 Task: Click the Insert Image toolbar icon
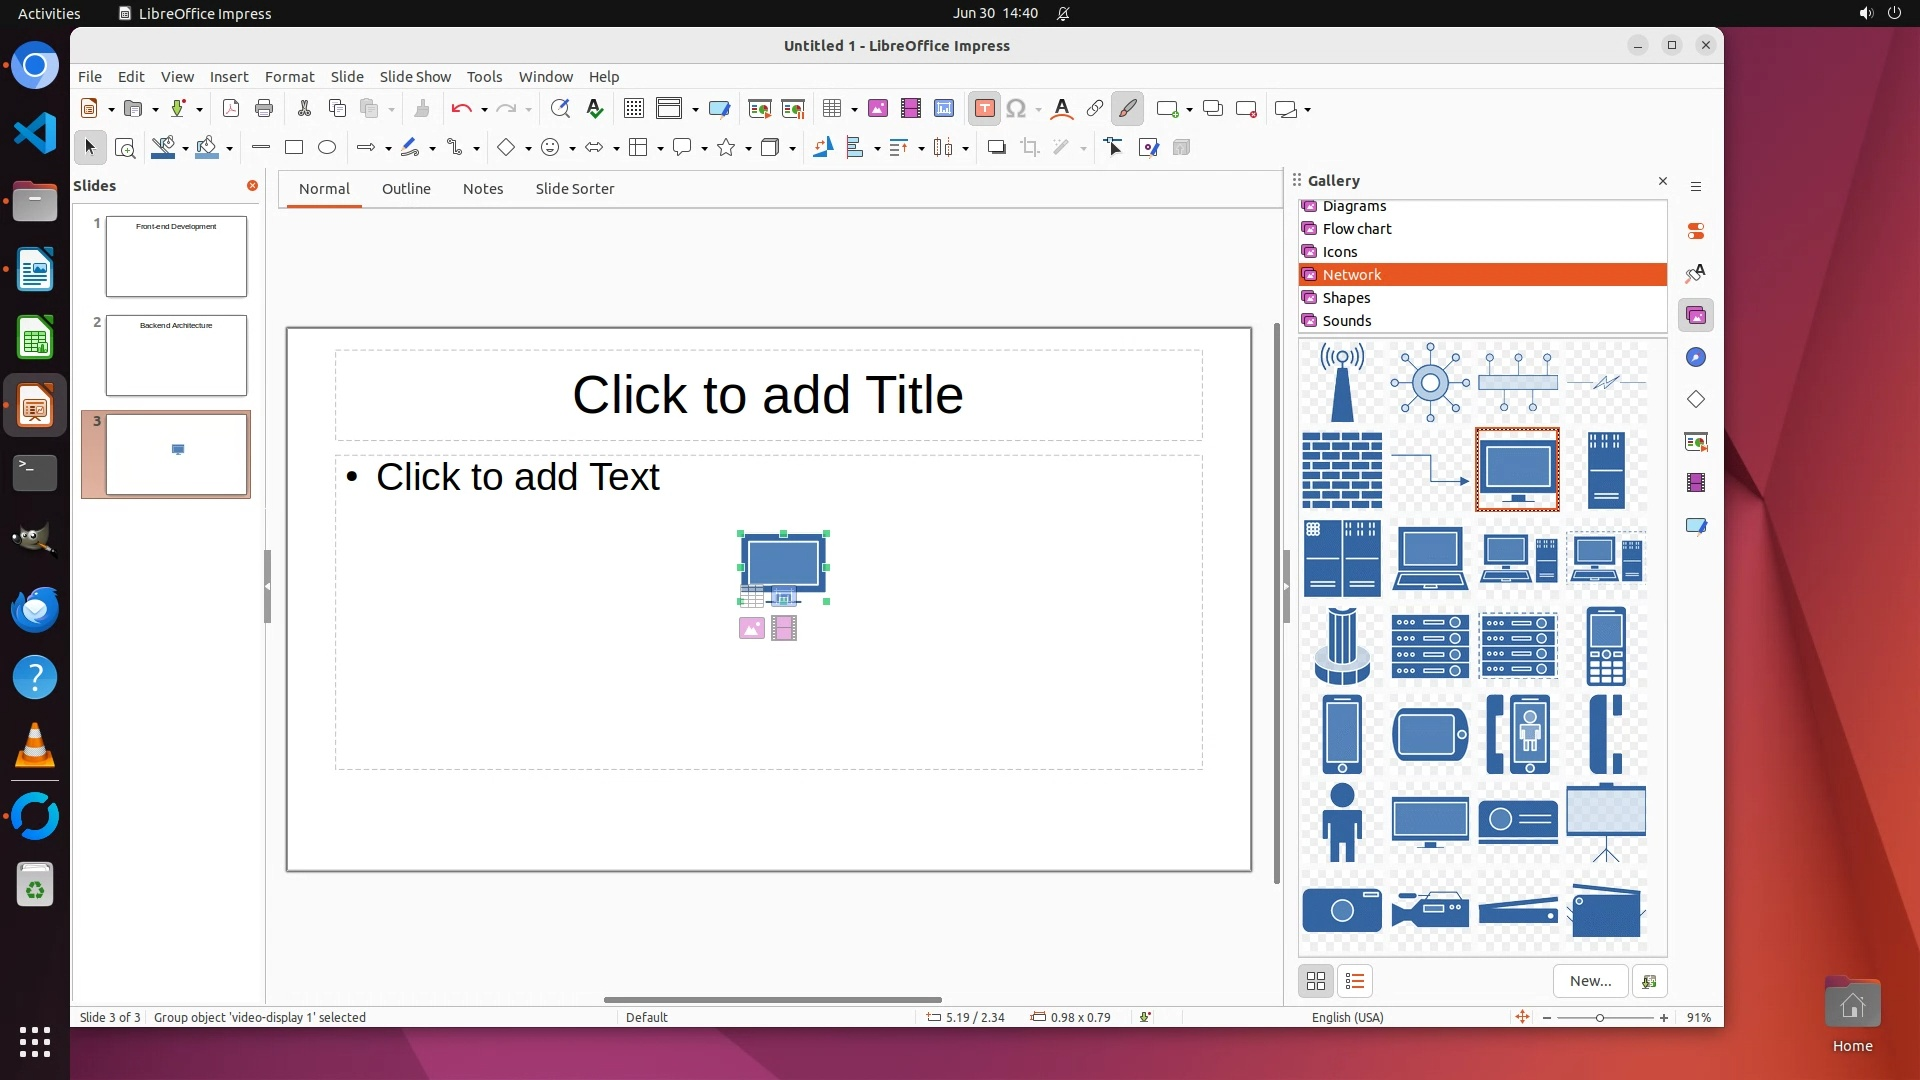click(x=877, y=109)
